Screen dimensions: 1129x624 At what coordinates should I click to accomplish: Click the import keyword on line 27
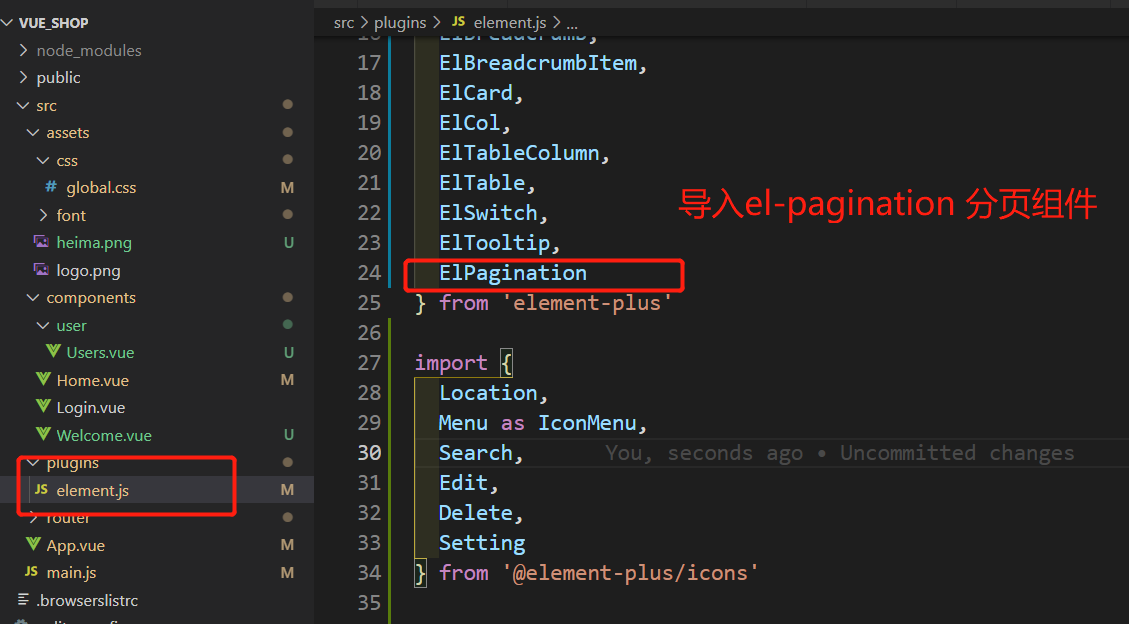(x=451, y=363)
